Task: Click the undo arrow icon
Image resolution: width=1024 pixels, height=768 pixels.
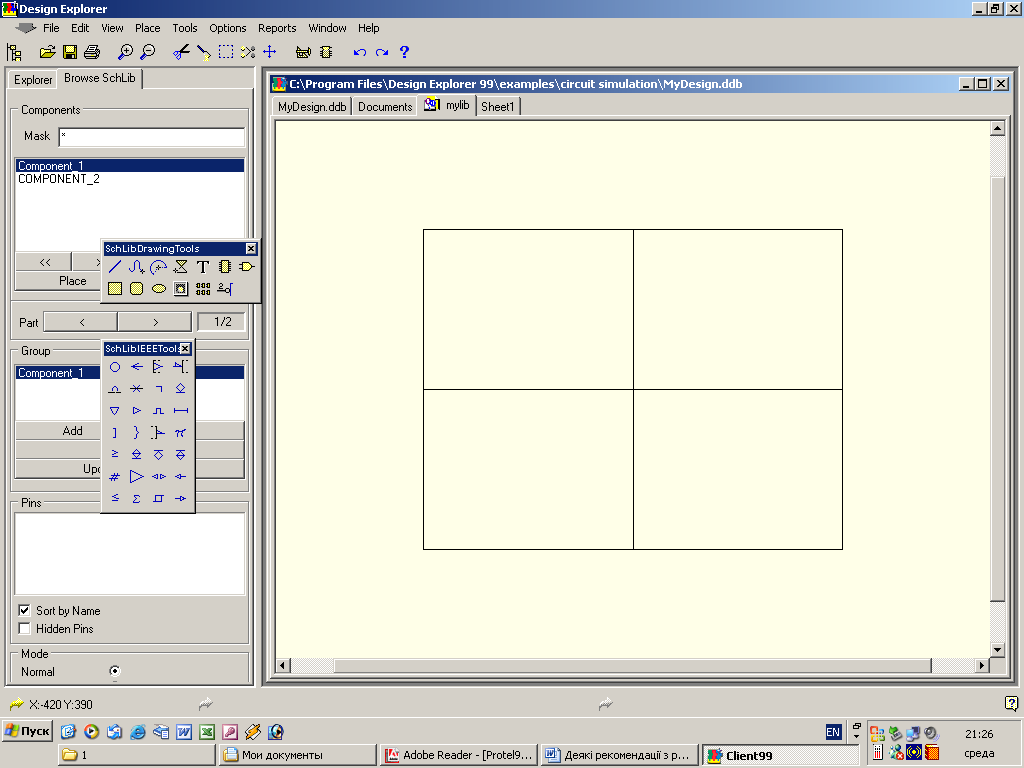Action: [x=359, y=52]
